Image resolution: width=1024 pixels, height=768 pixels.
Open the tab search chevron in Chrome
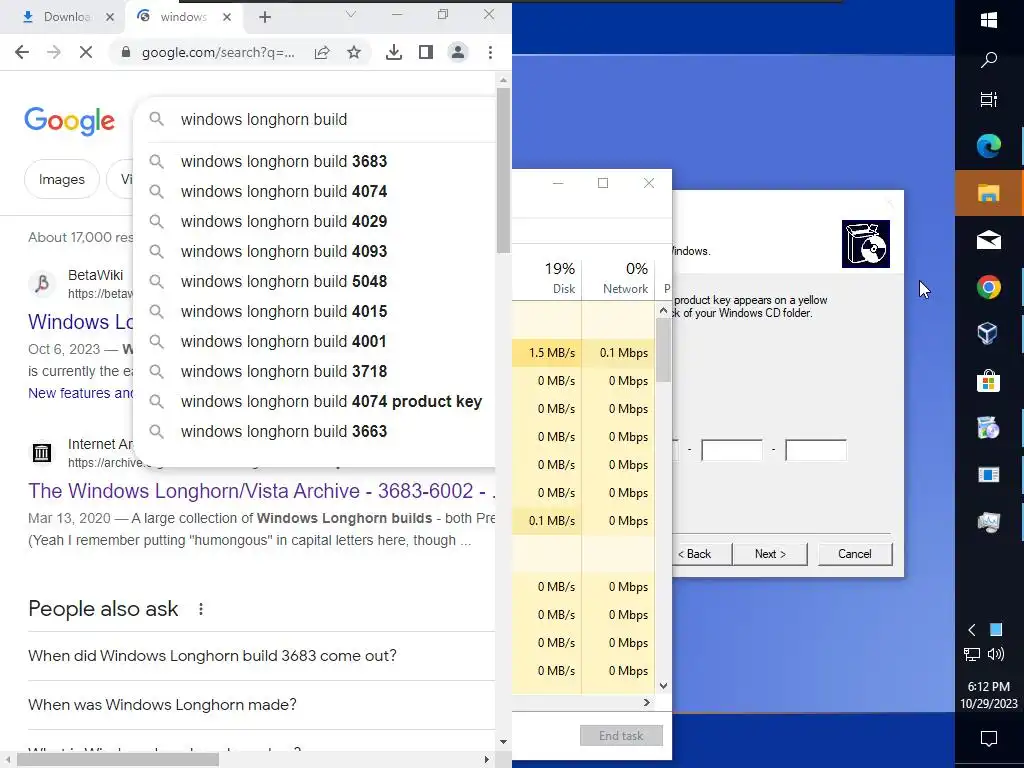pos(351,14)
